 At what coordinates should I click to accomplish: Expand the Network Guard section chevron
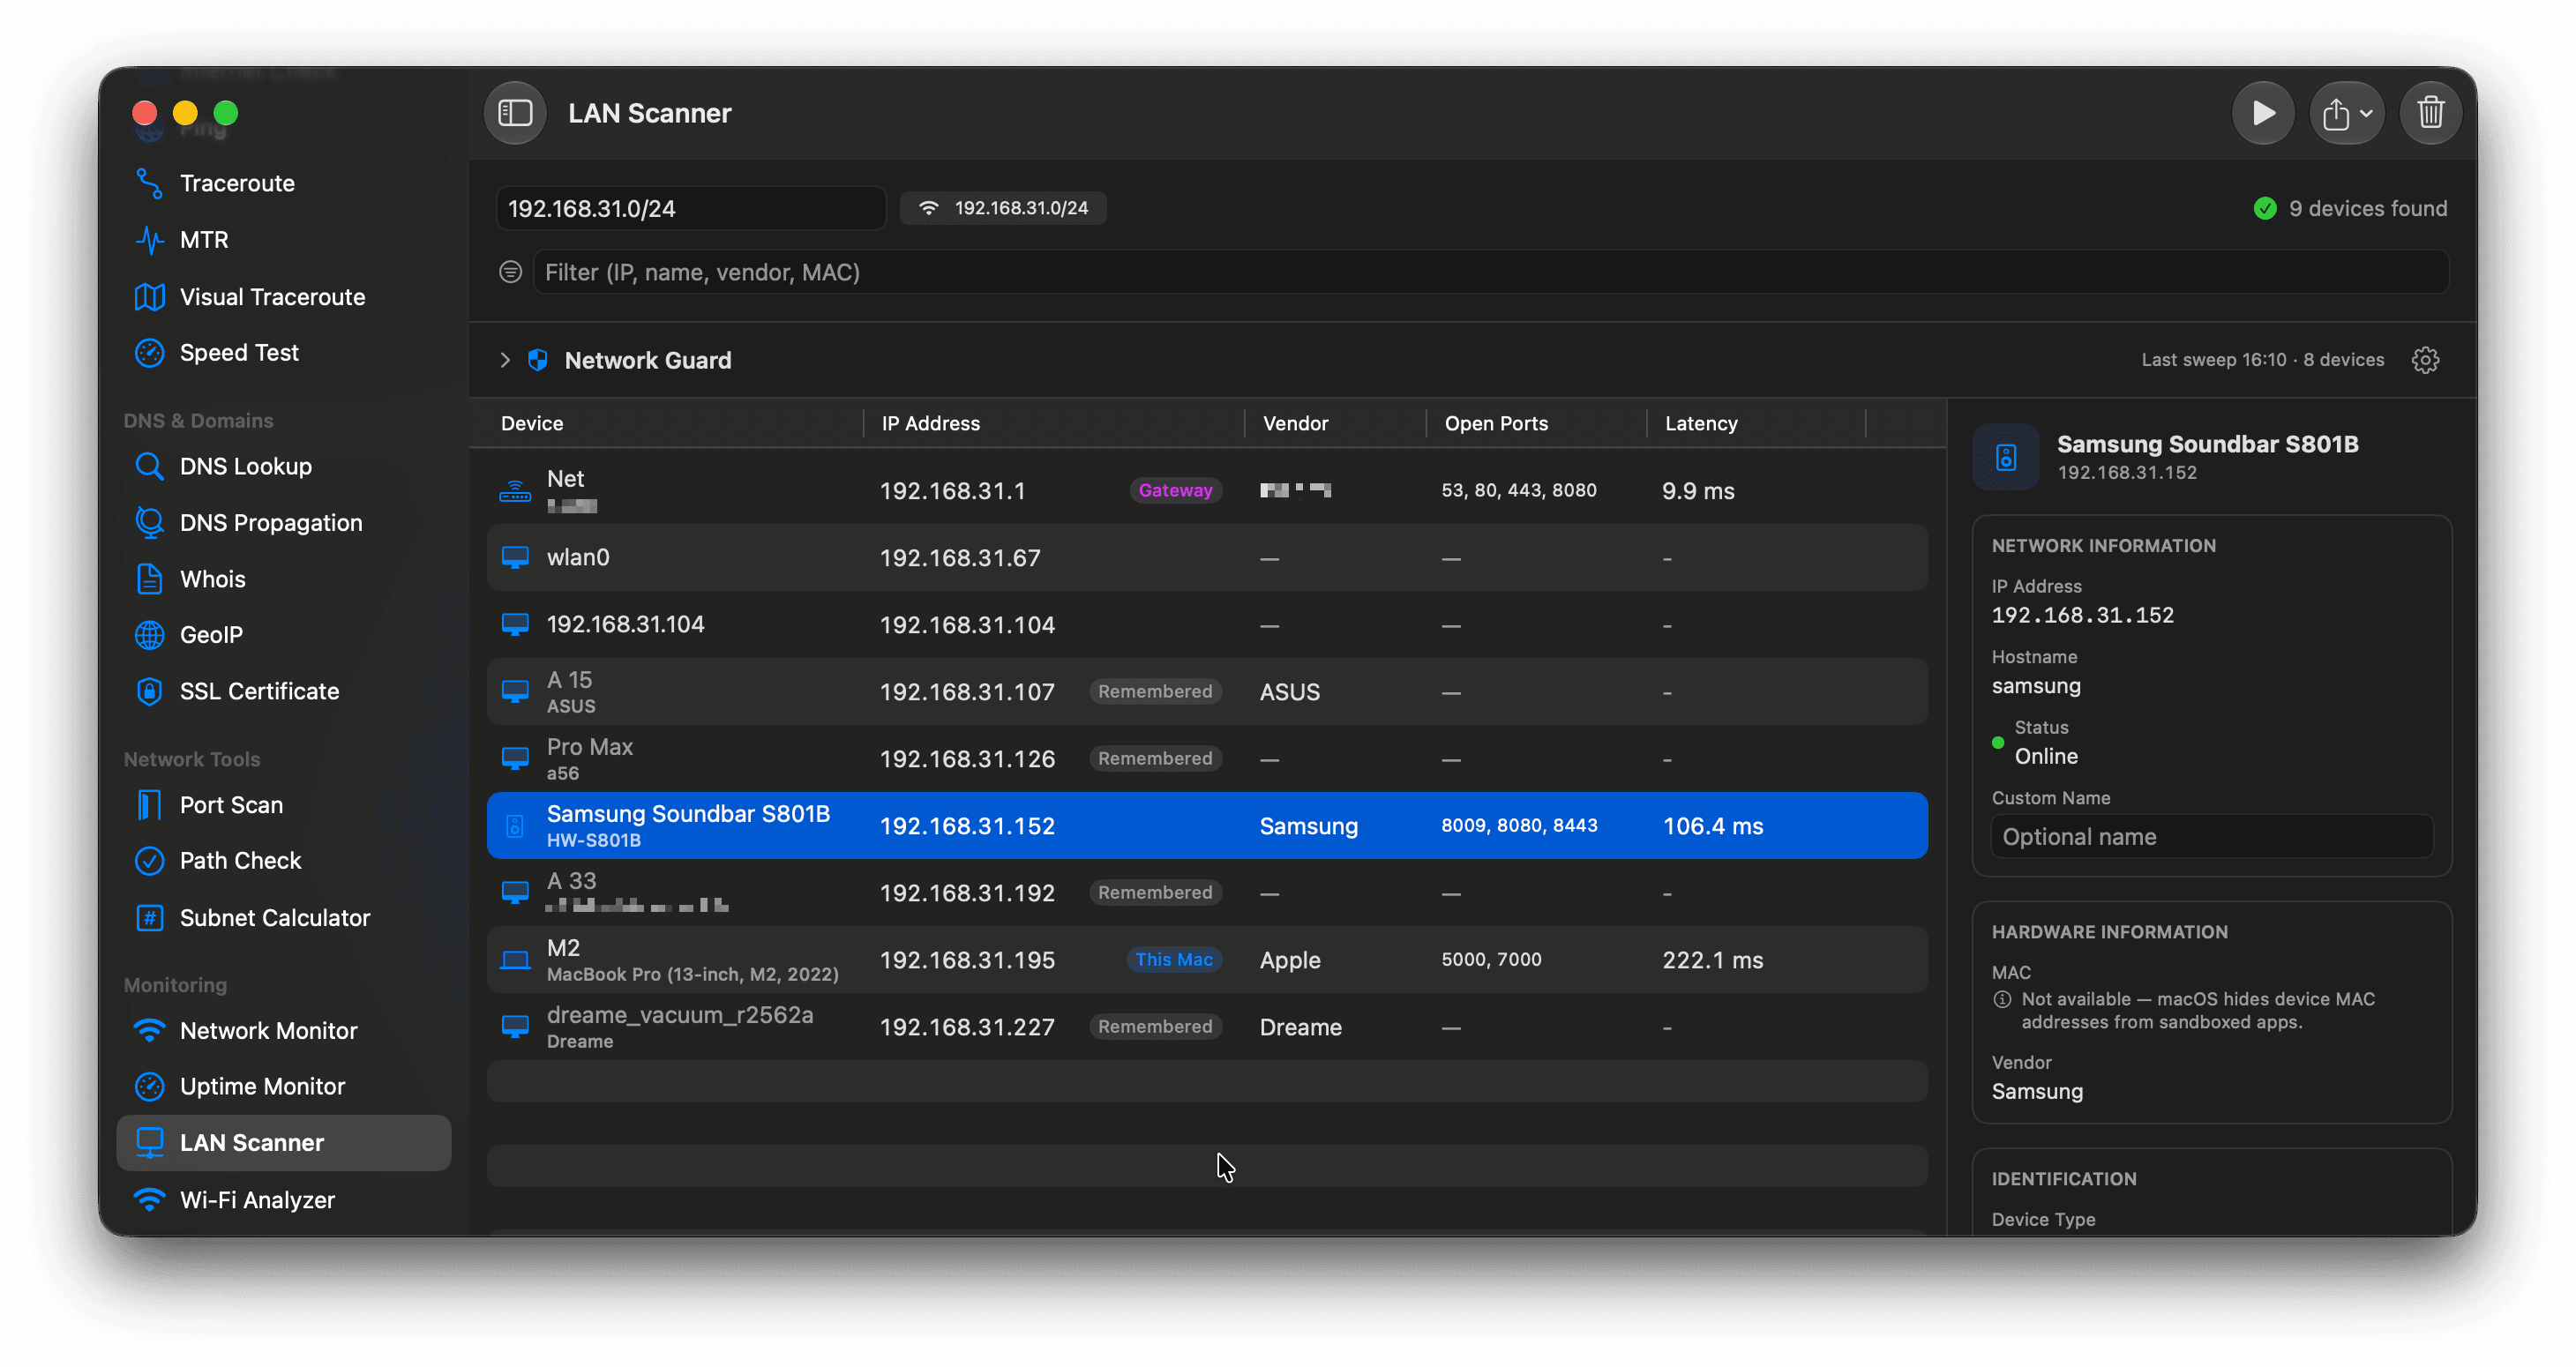[505, 360]
